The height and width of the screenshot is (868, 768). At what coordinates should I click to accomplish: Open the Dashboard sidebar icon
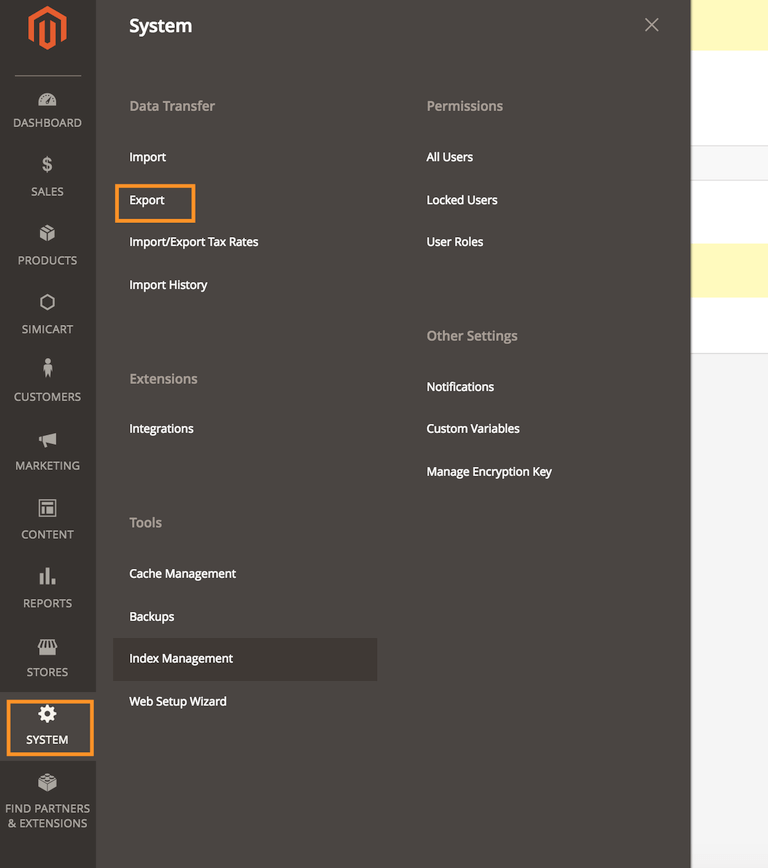pyautogui.click(x=47, y=100)
